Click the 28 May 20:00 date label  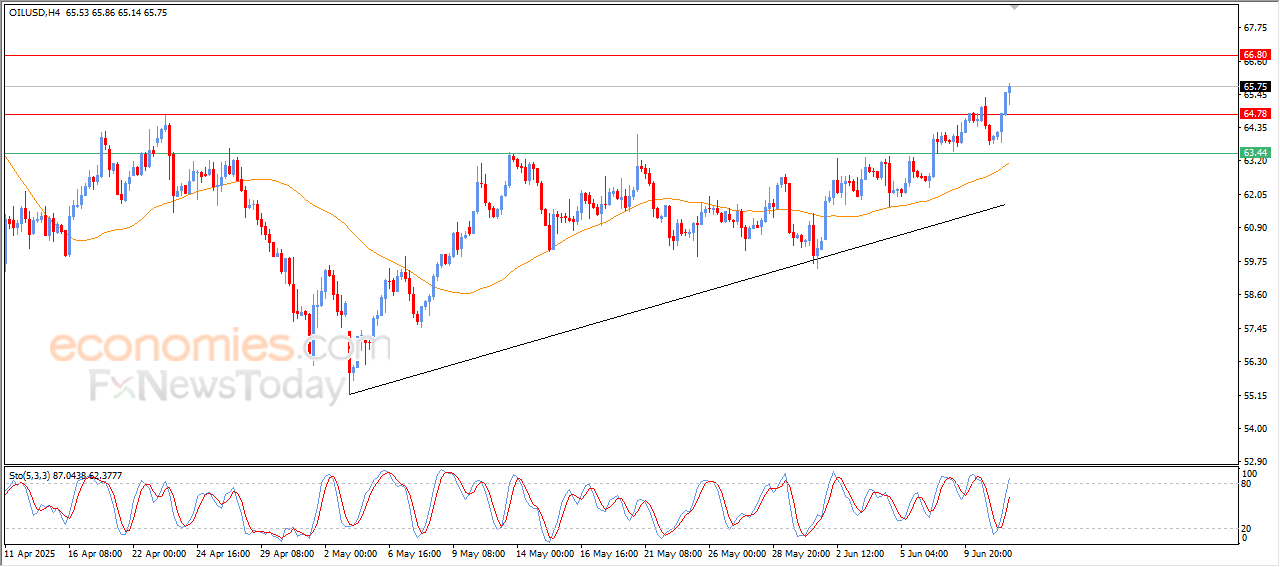point(801,552)
